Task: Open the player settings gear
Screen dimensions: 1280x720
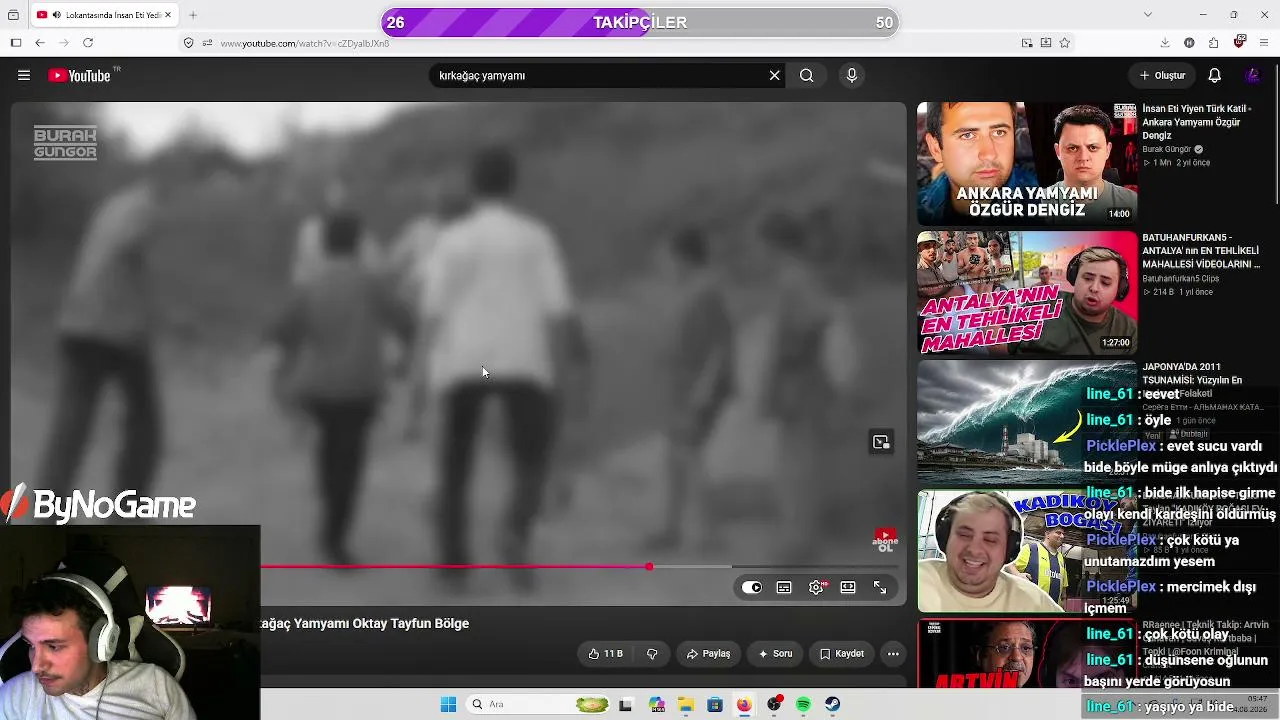Action: click(x=817, y=587)
